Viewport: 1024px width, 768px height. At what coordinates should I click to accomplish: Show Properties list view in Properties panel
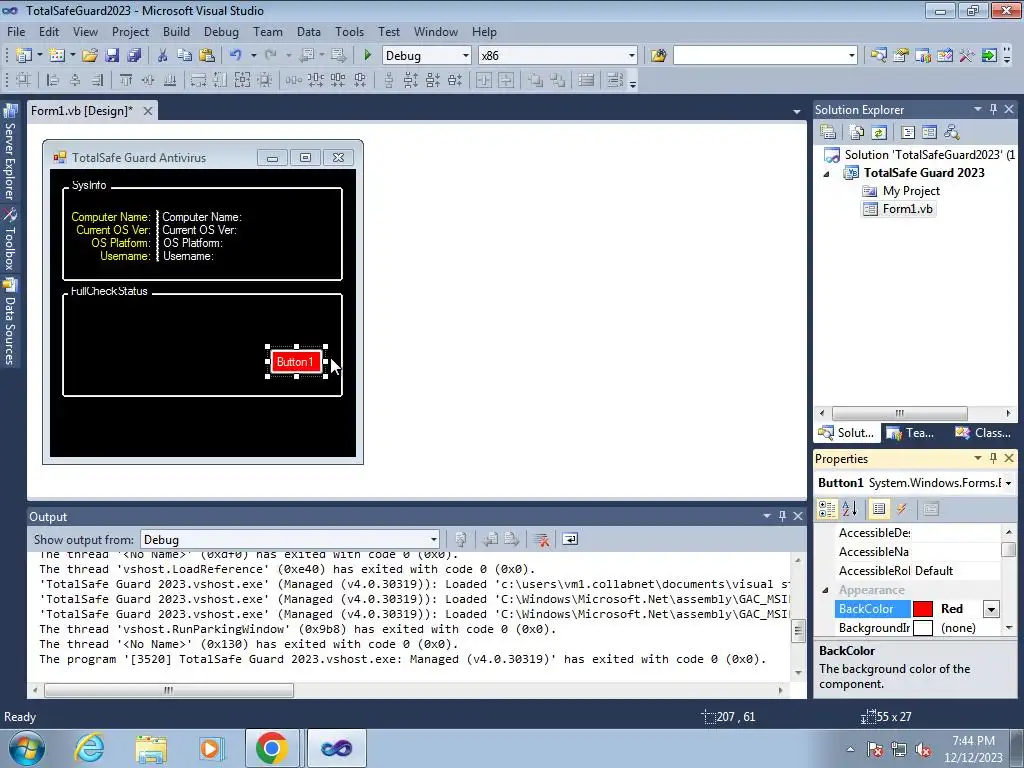(879, 509)
